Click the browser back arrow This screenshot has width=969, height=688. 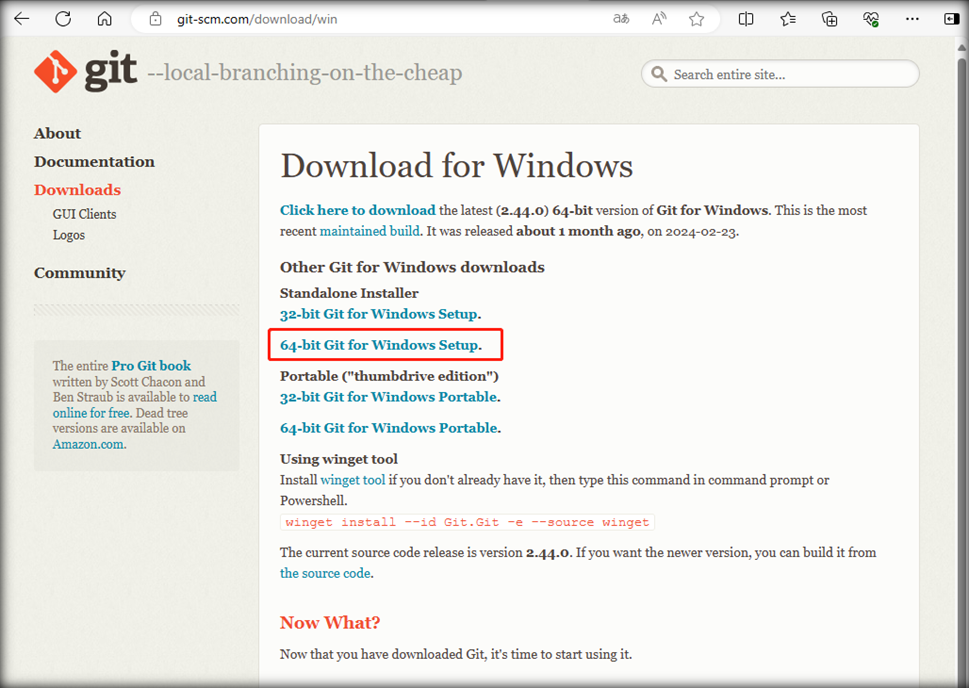pos(21,19)
